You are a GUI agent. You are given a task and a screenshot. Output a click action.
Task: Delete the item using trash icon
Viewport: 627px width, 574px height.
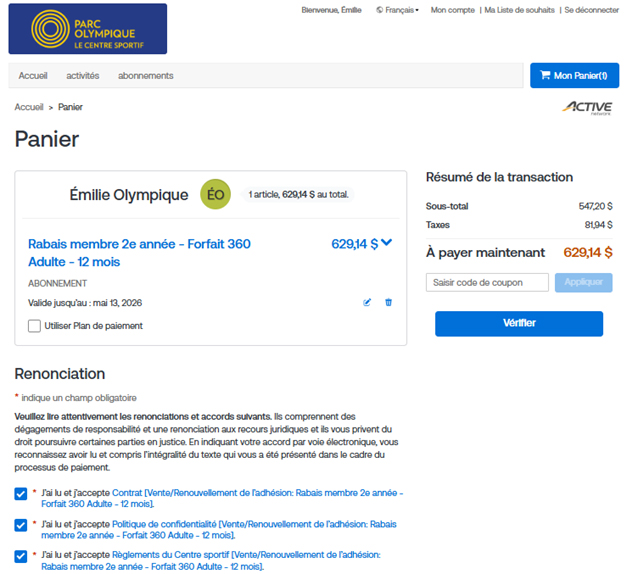389,302
